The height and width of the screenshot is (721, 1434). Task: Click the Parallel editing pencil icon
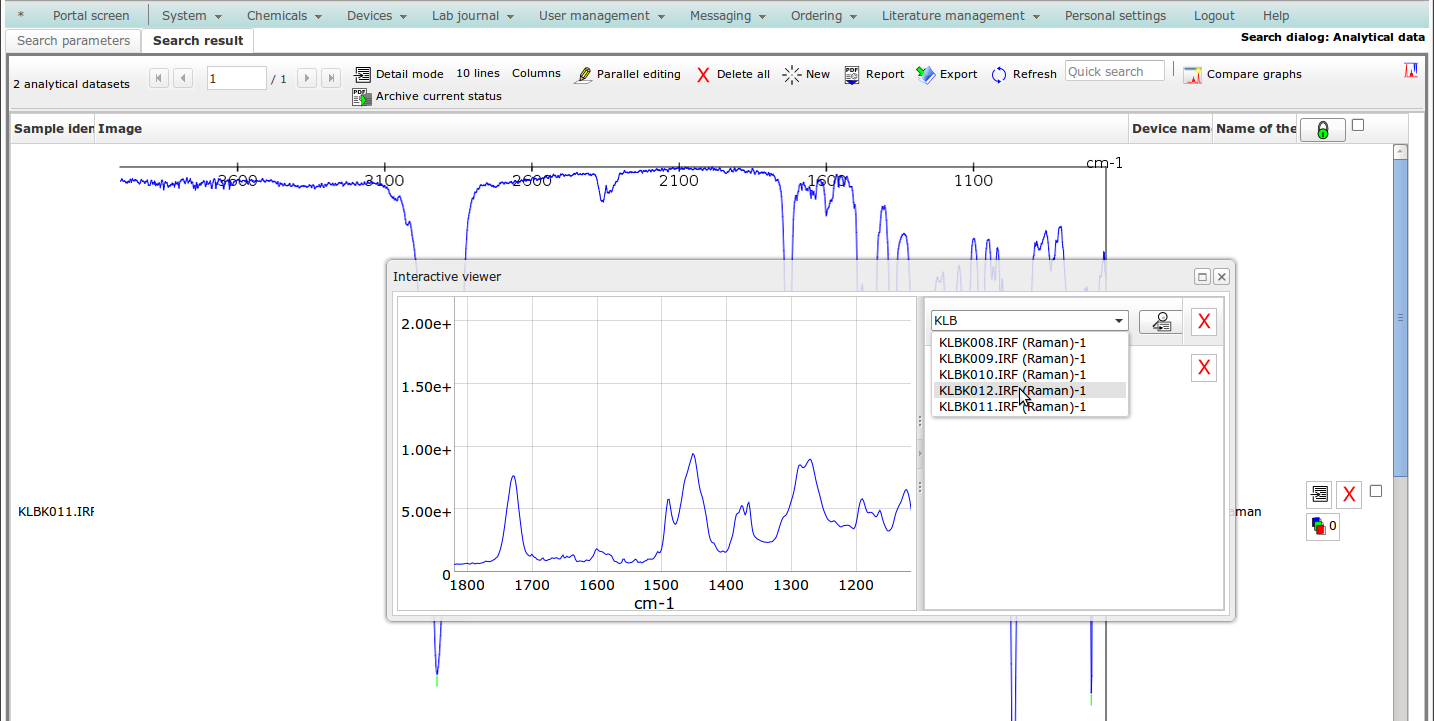point(583,75)
